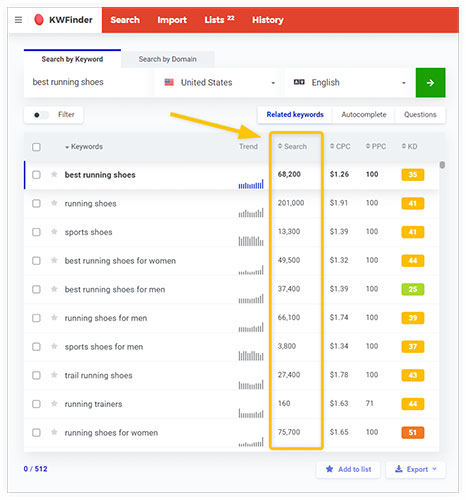Click the green KD badge 25
The height and width of the screenshot is (500, 466).
point(413,289)
